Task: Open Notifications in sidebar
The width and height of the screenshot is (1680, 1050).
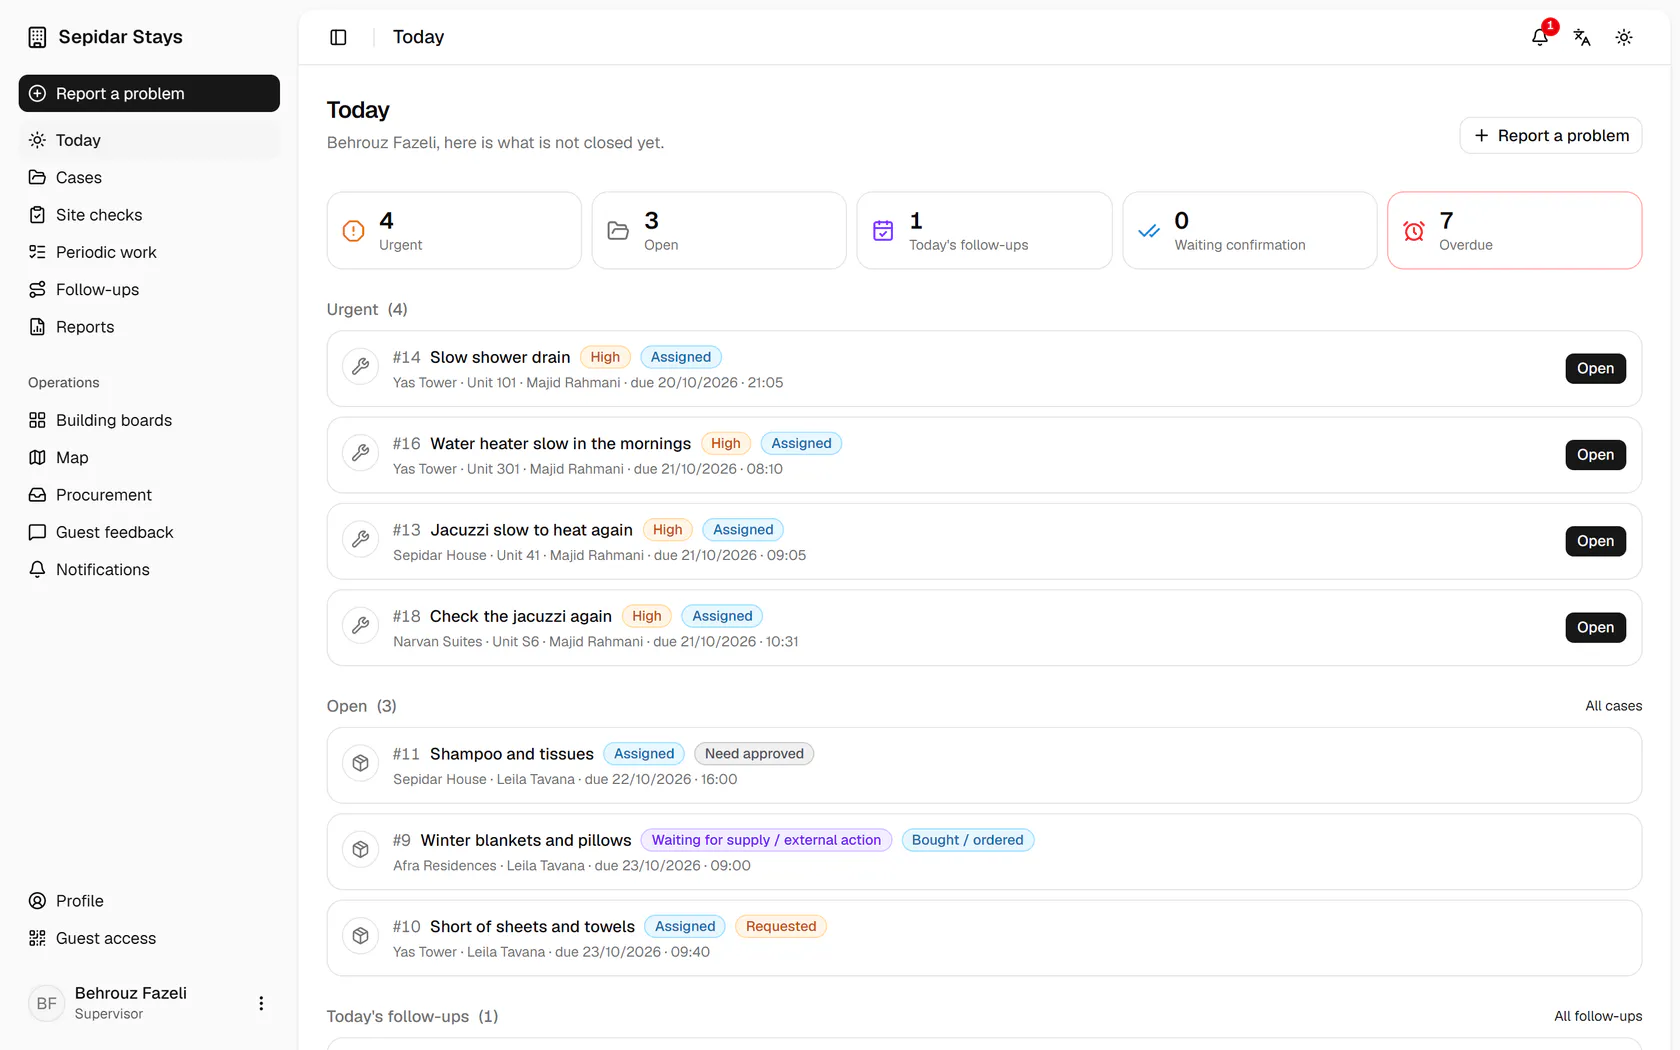Action: point(149,569)
